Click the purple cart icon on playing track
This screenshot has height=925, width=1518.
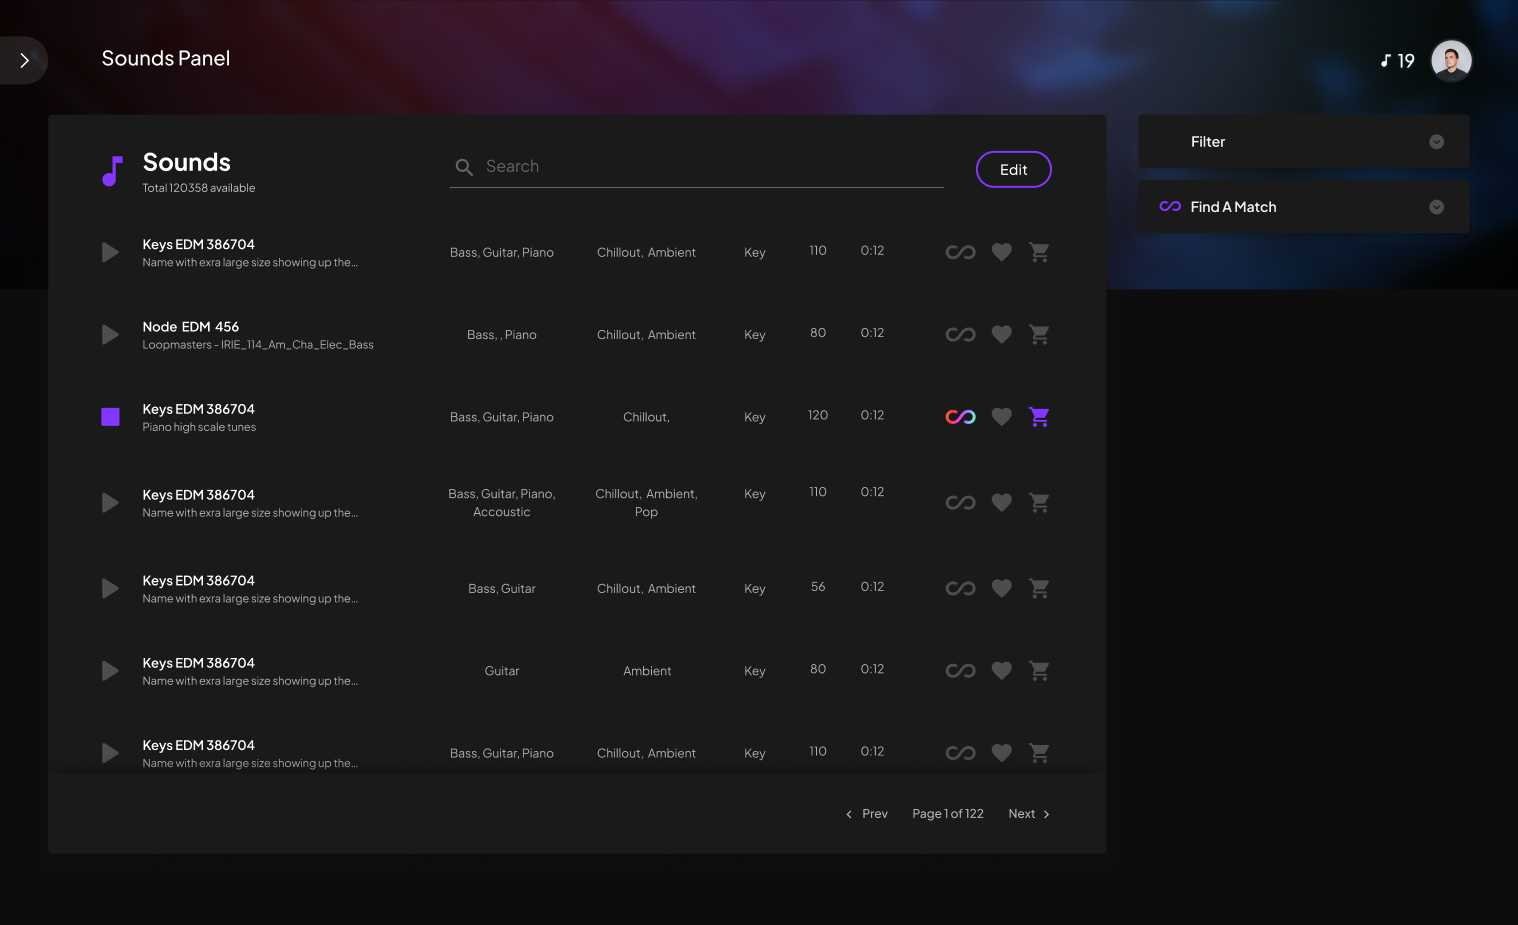pos(1039,417)
